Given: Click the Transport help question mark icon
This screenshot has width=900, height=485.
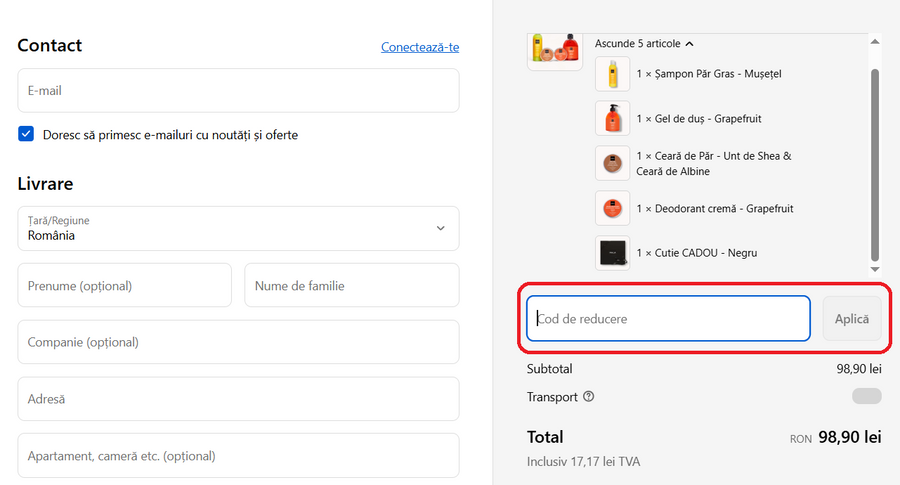Looking at the screenshot, I should pos(588,397).
